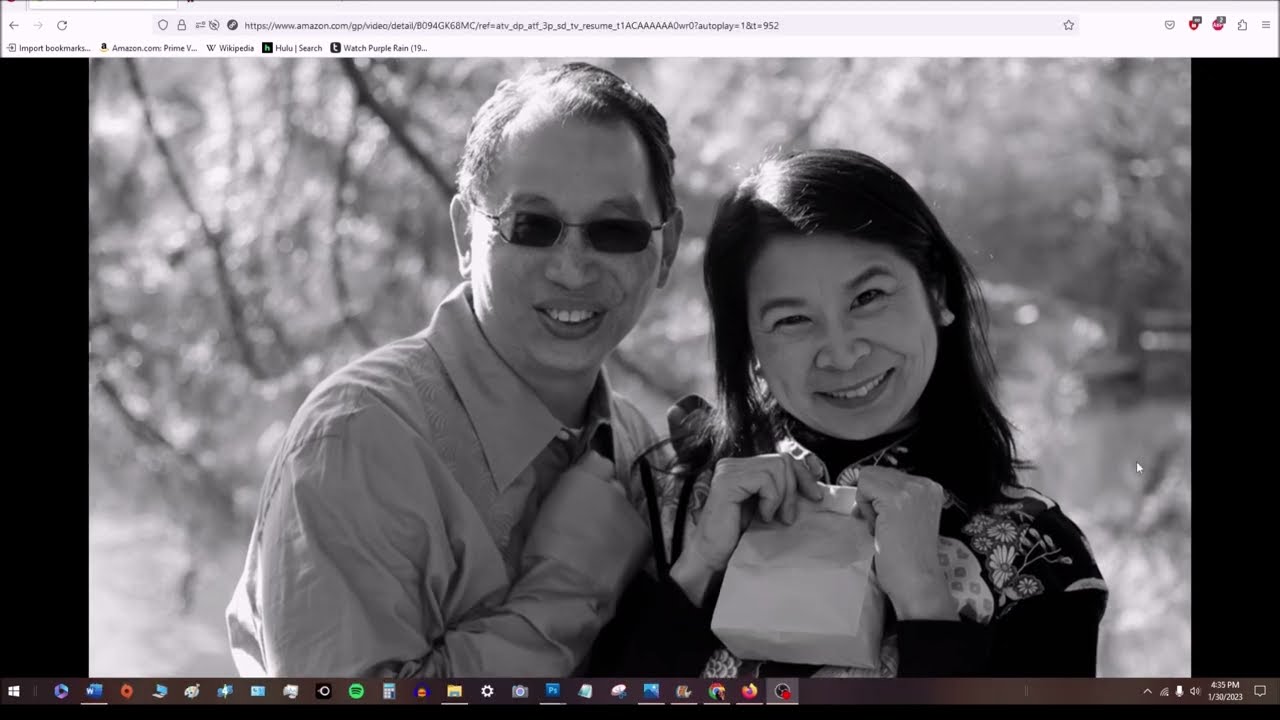Show hidden system tray icons
The height and width of the screenshot is (720, 1280).
(1147, 691)
